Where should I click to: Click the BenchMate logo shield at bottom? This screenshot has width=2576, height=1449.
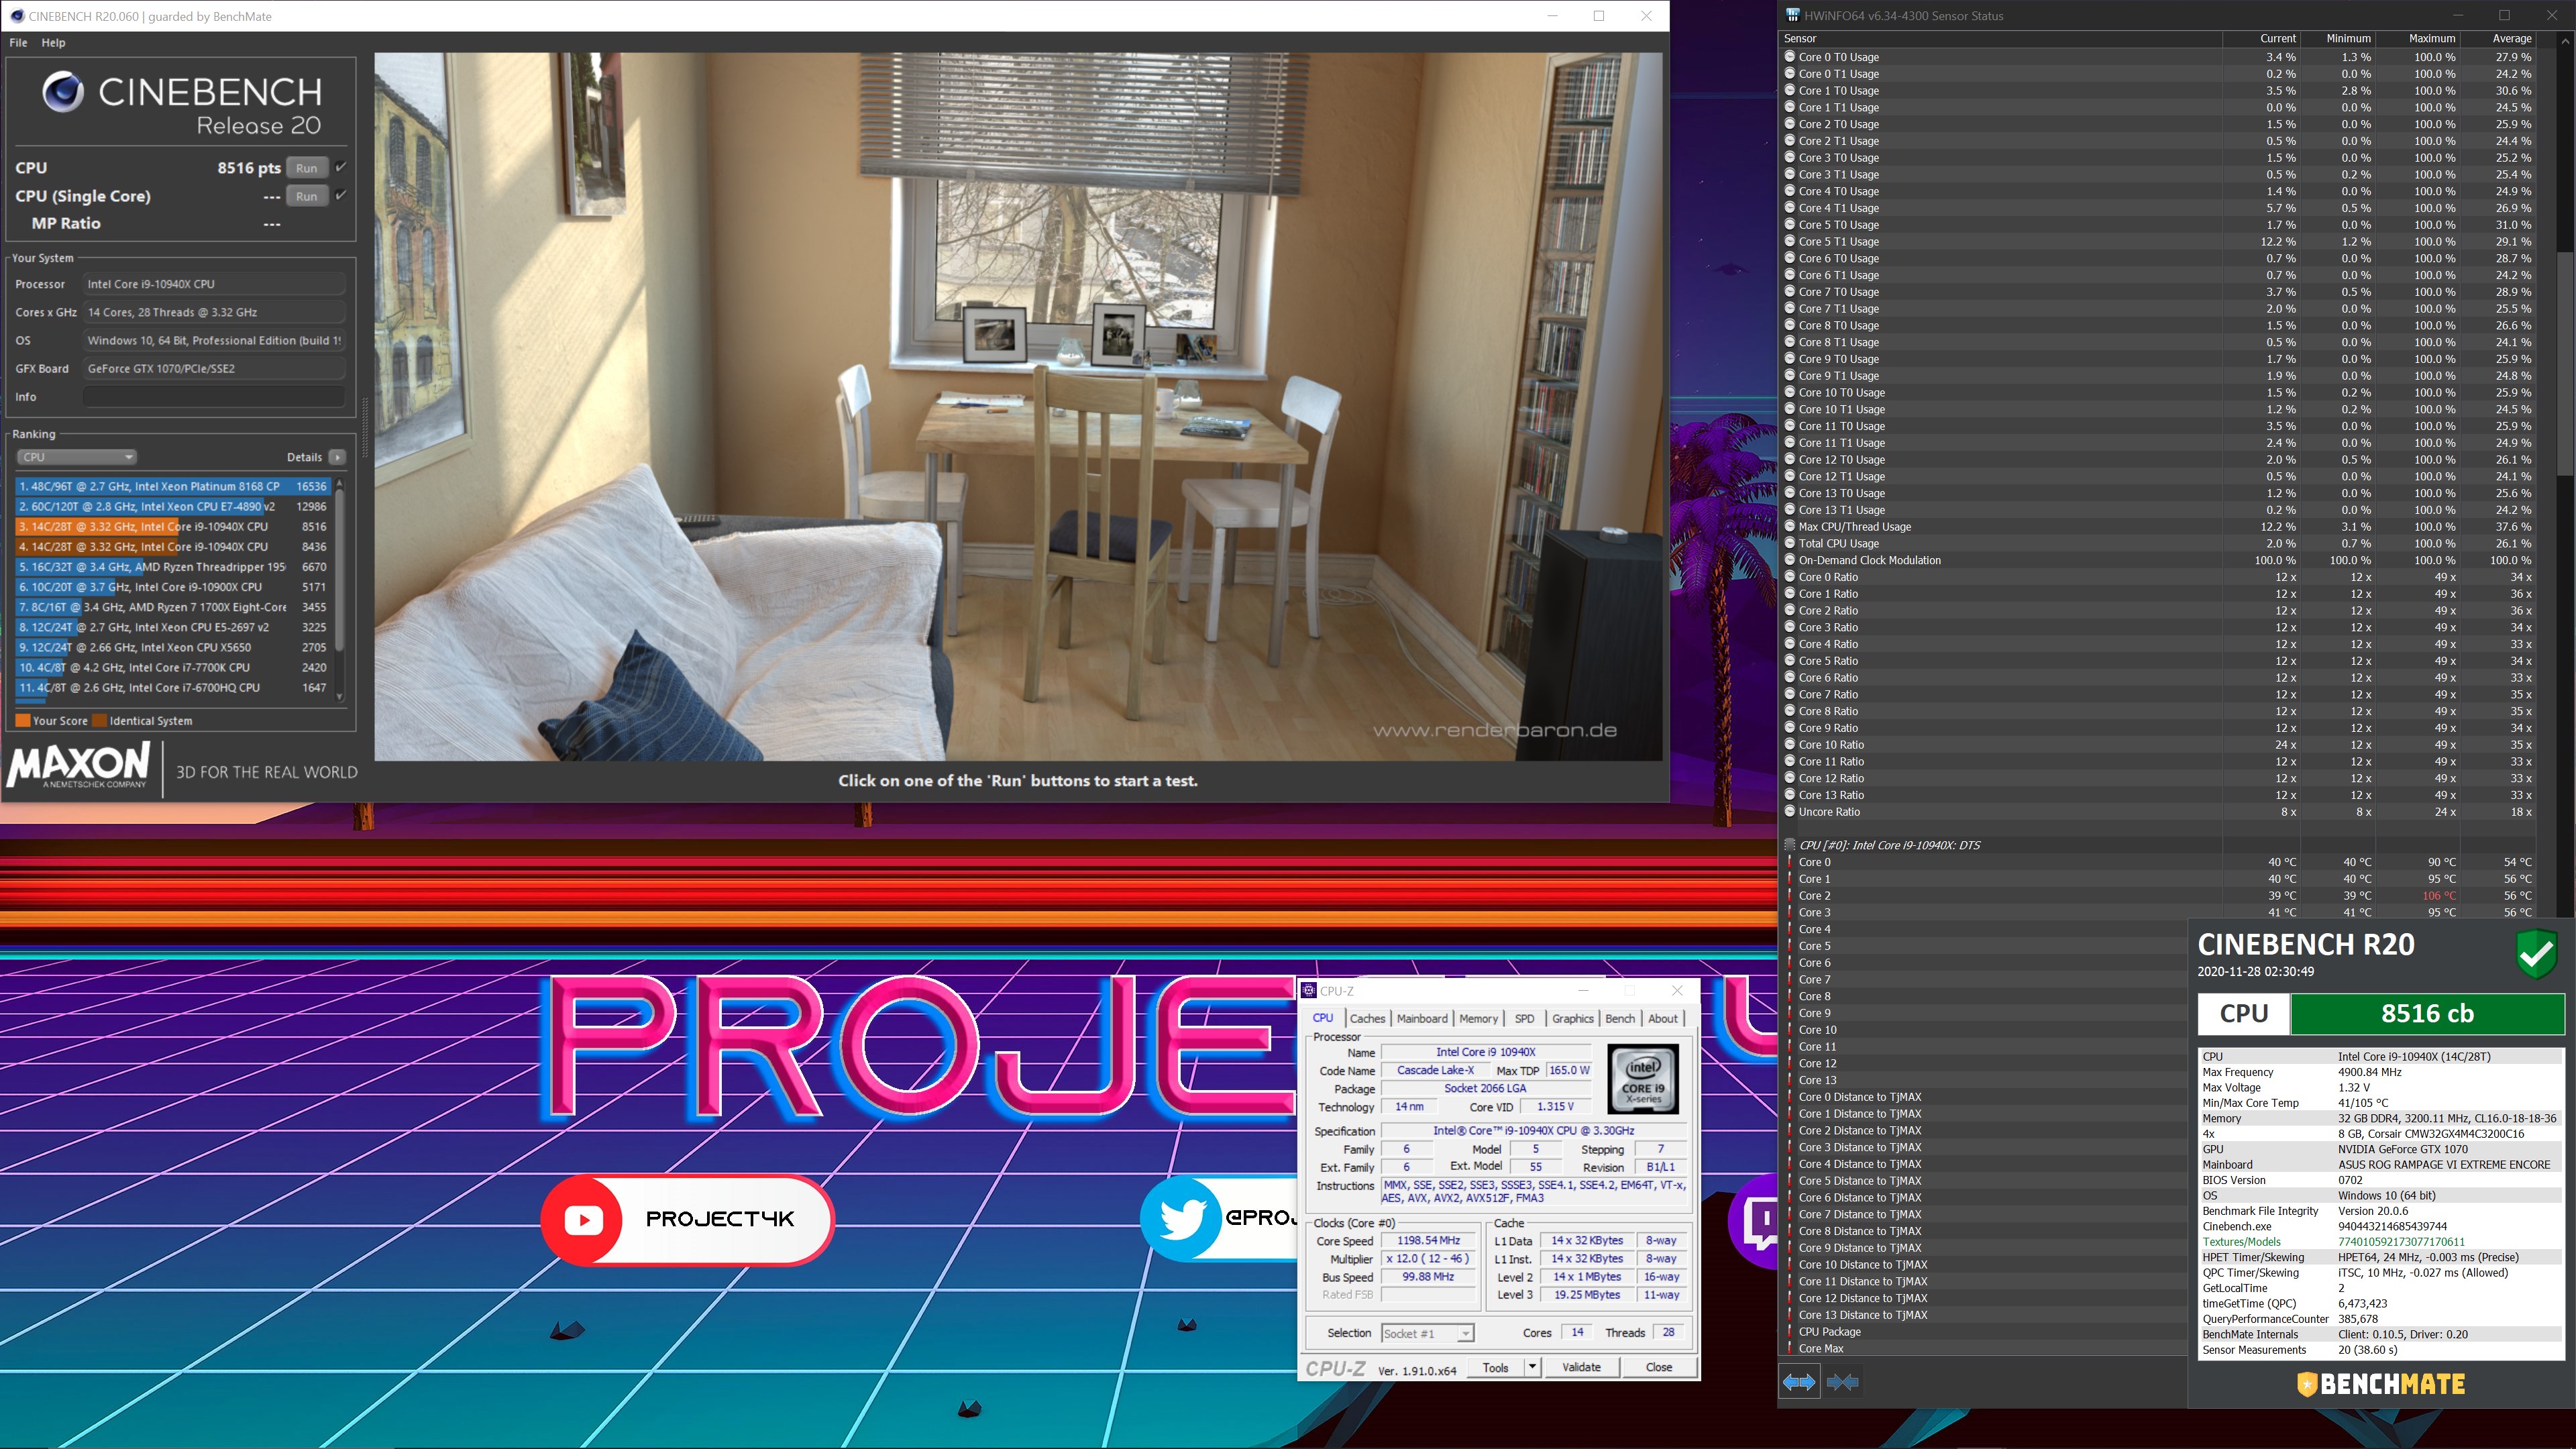[2307, 1384]
